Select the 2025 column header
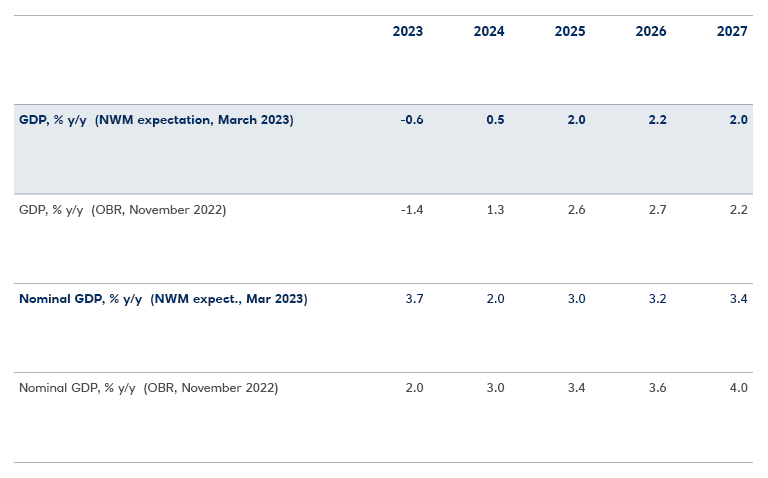Image resolution: width=768 pixels, height=478 pixels. tap(570, 32)
